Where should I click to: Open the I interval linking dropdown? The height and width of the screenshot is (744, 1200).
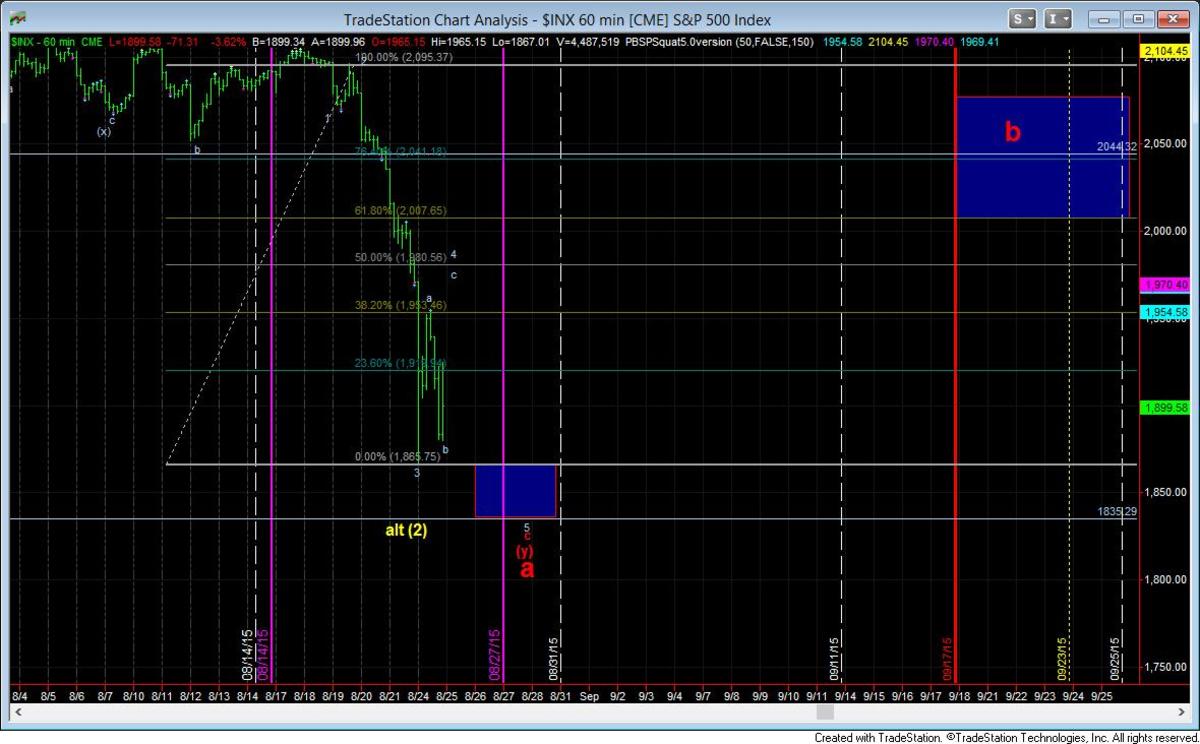[x=1058, y=19]
